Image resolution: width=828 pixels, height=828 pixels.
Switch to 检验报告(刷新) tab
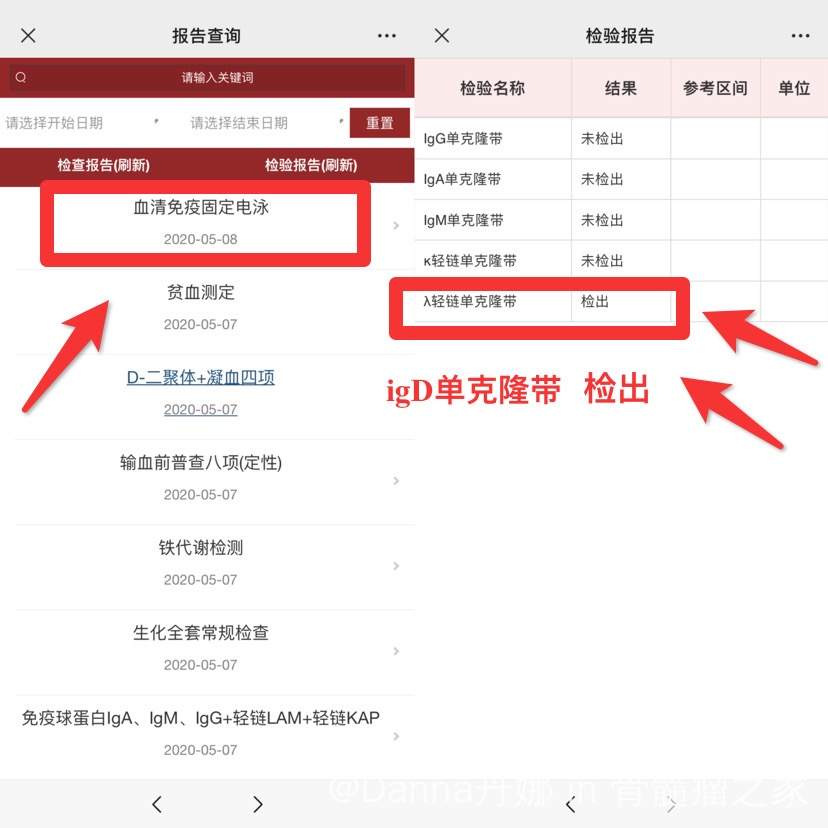(x=310, y=165)
